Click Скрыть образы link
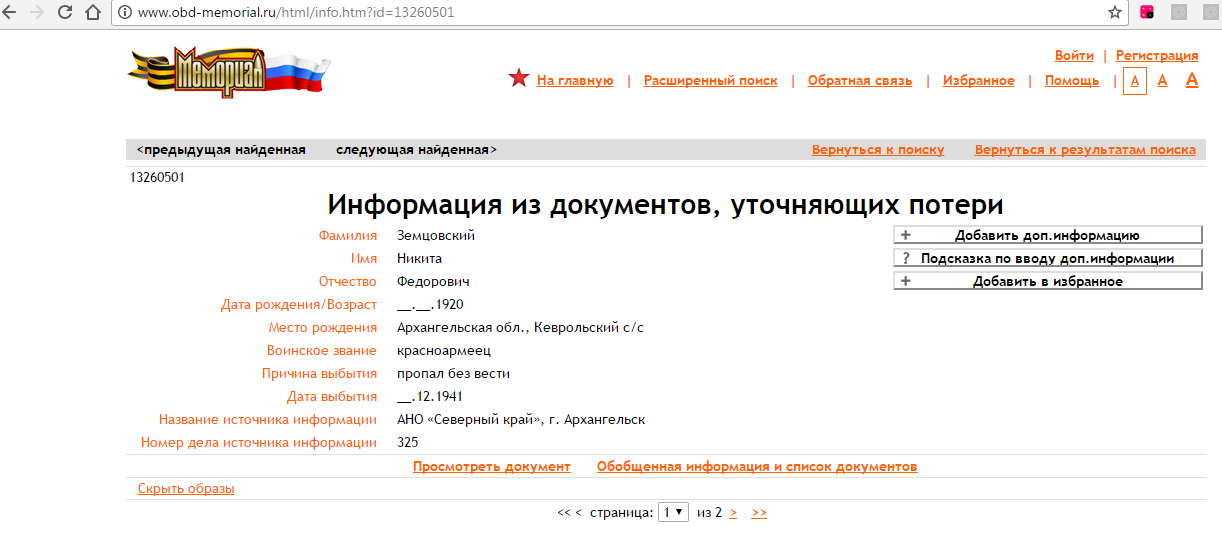This screenshot has width=1222, height=536. (186, 489)
